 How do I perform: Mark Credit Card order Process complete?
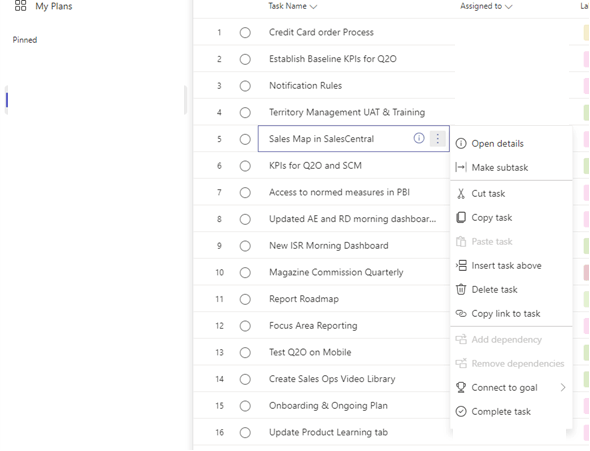pos(245,32)
